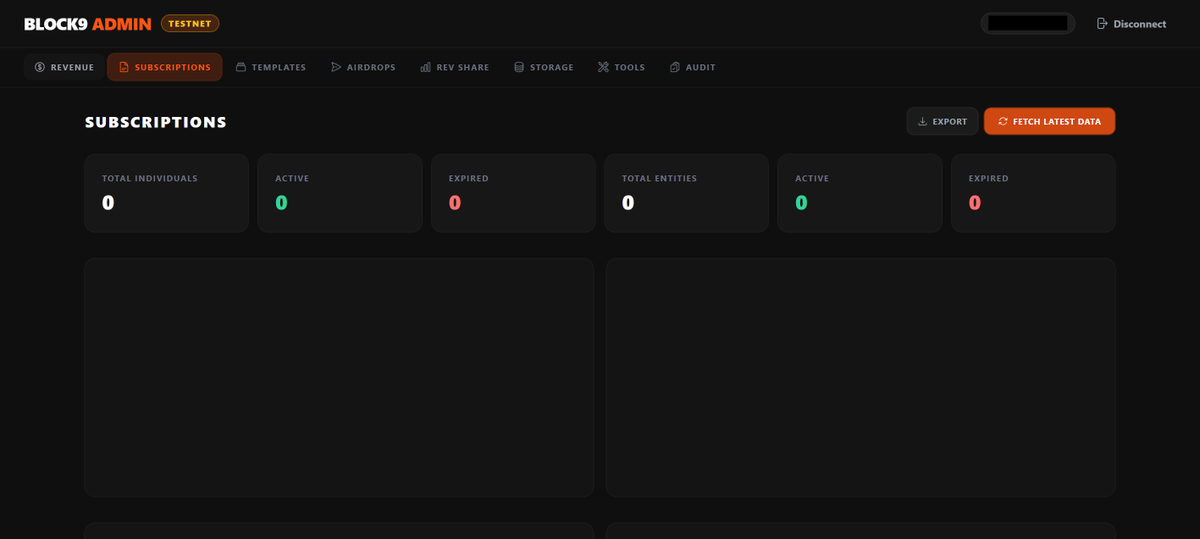Click the redacted wallet address pill
The image size is (1200, 539).
1028,23
